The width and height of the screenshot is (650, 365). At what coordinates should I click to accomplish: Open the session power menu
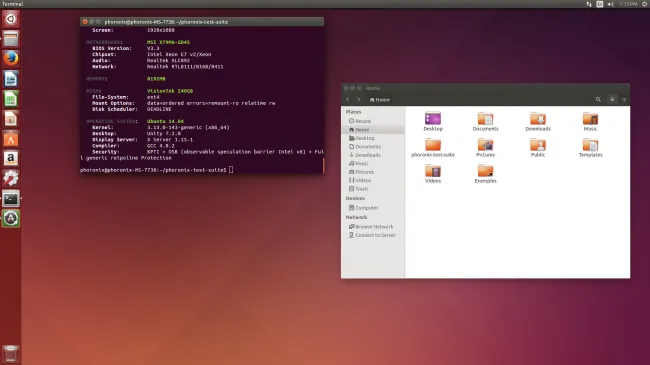645,4
